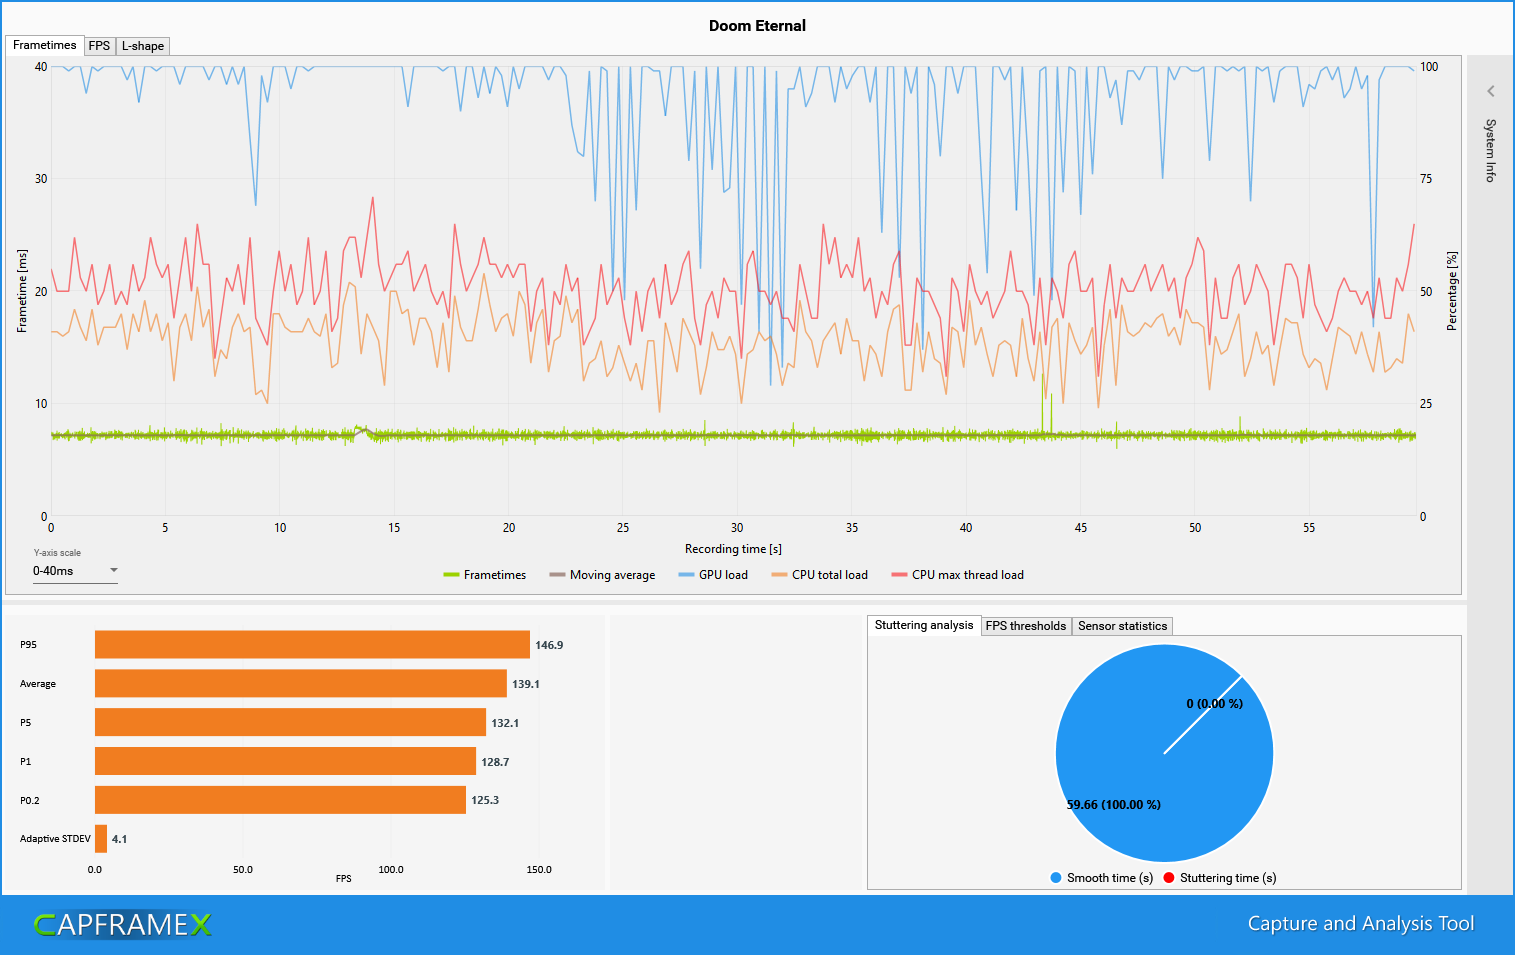
Task: Open the Stuttering analysis tab
Action: (924, 625)
